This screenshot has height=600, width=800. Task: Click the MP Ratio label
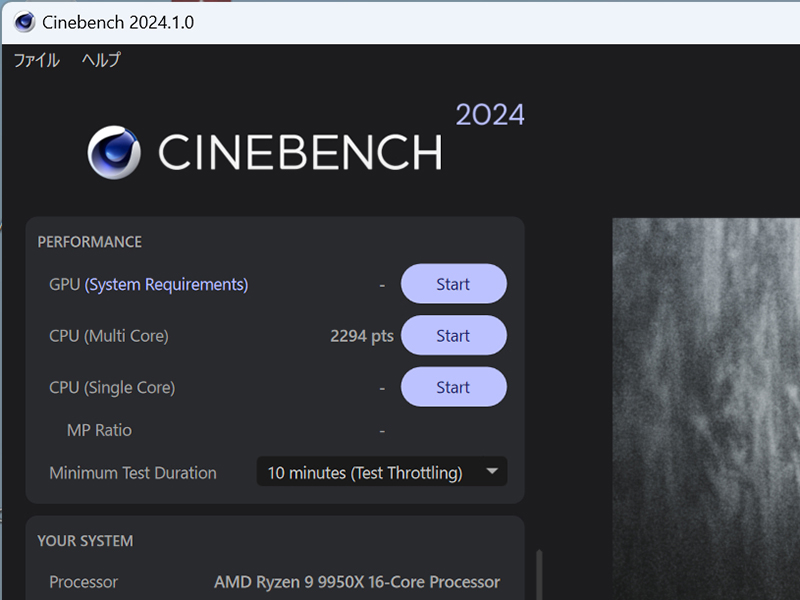click(99, 430)
